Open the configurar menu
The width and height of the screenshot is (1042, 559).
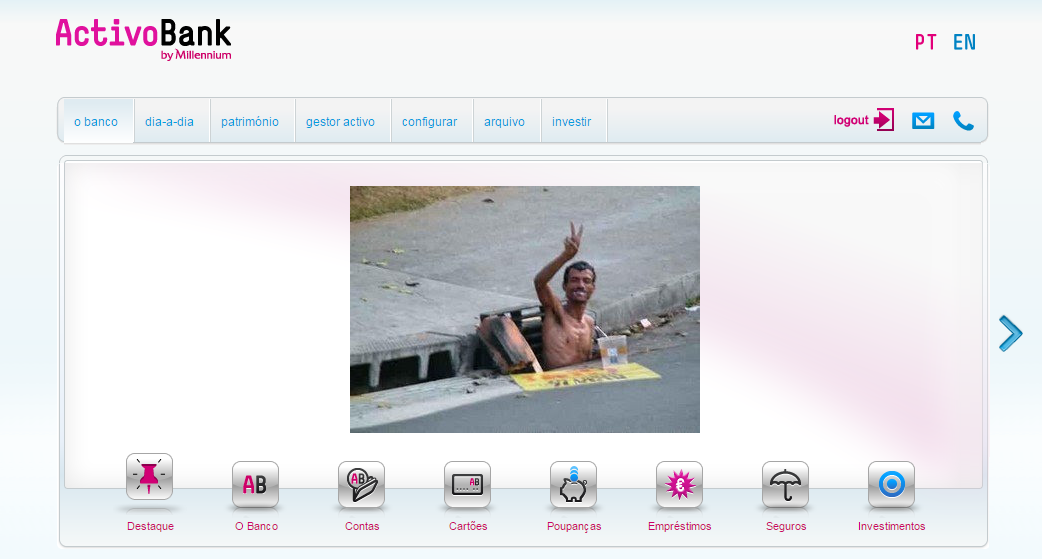point(429,121)
